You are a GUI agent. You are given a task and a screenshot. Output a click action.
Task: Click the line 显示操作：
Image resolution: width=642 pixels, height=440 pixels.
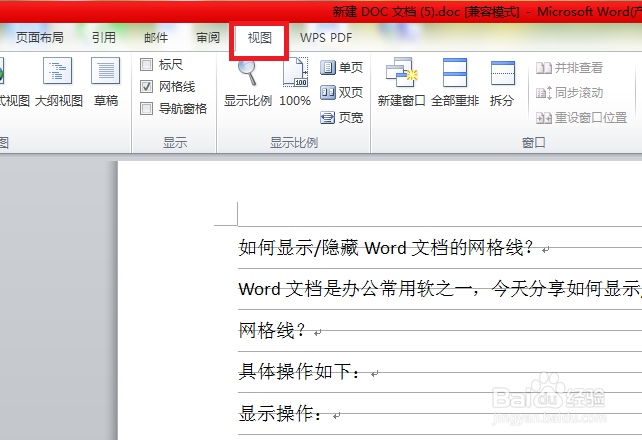(x=280, y=413)
